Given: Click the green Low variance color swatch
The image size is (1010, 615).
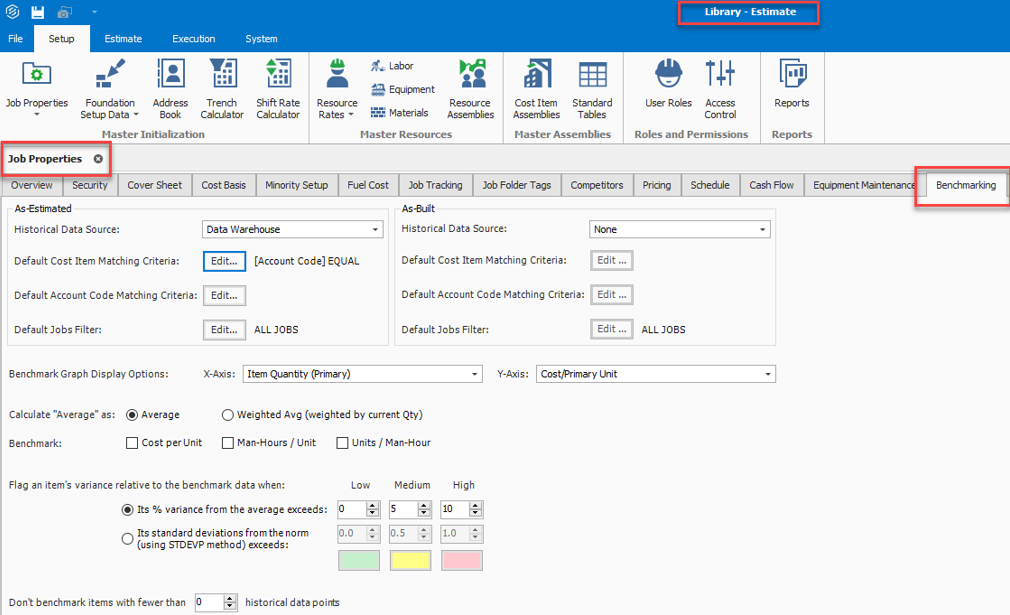Looking at the screenshot, I should (x=358, y=560).
